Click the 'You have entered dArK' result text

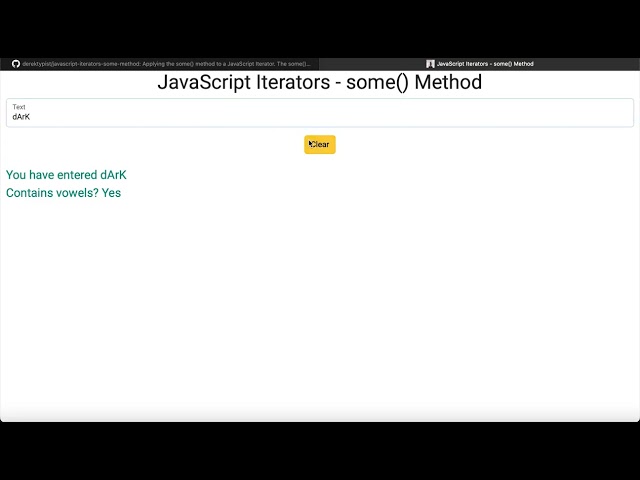pyautogui.click(x=66, y=175)
